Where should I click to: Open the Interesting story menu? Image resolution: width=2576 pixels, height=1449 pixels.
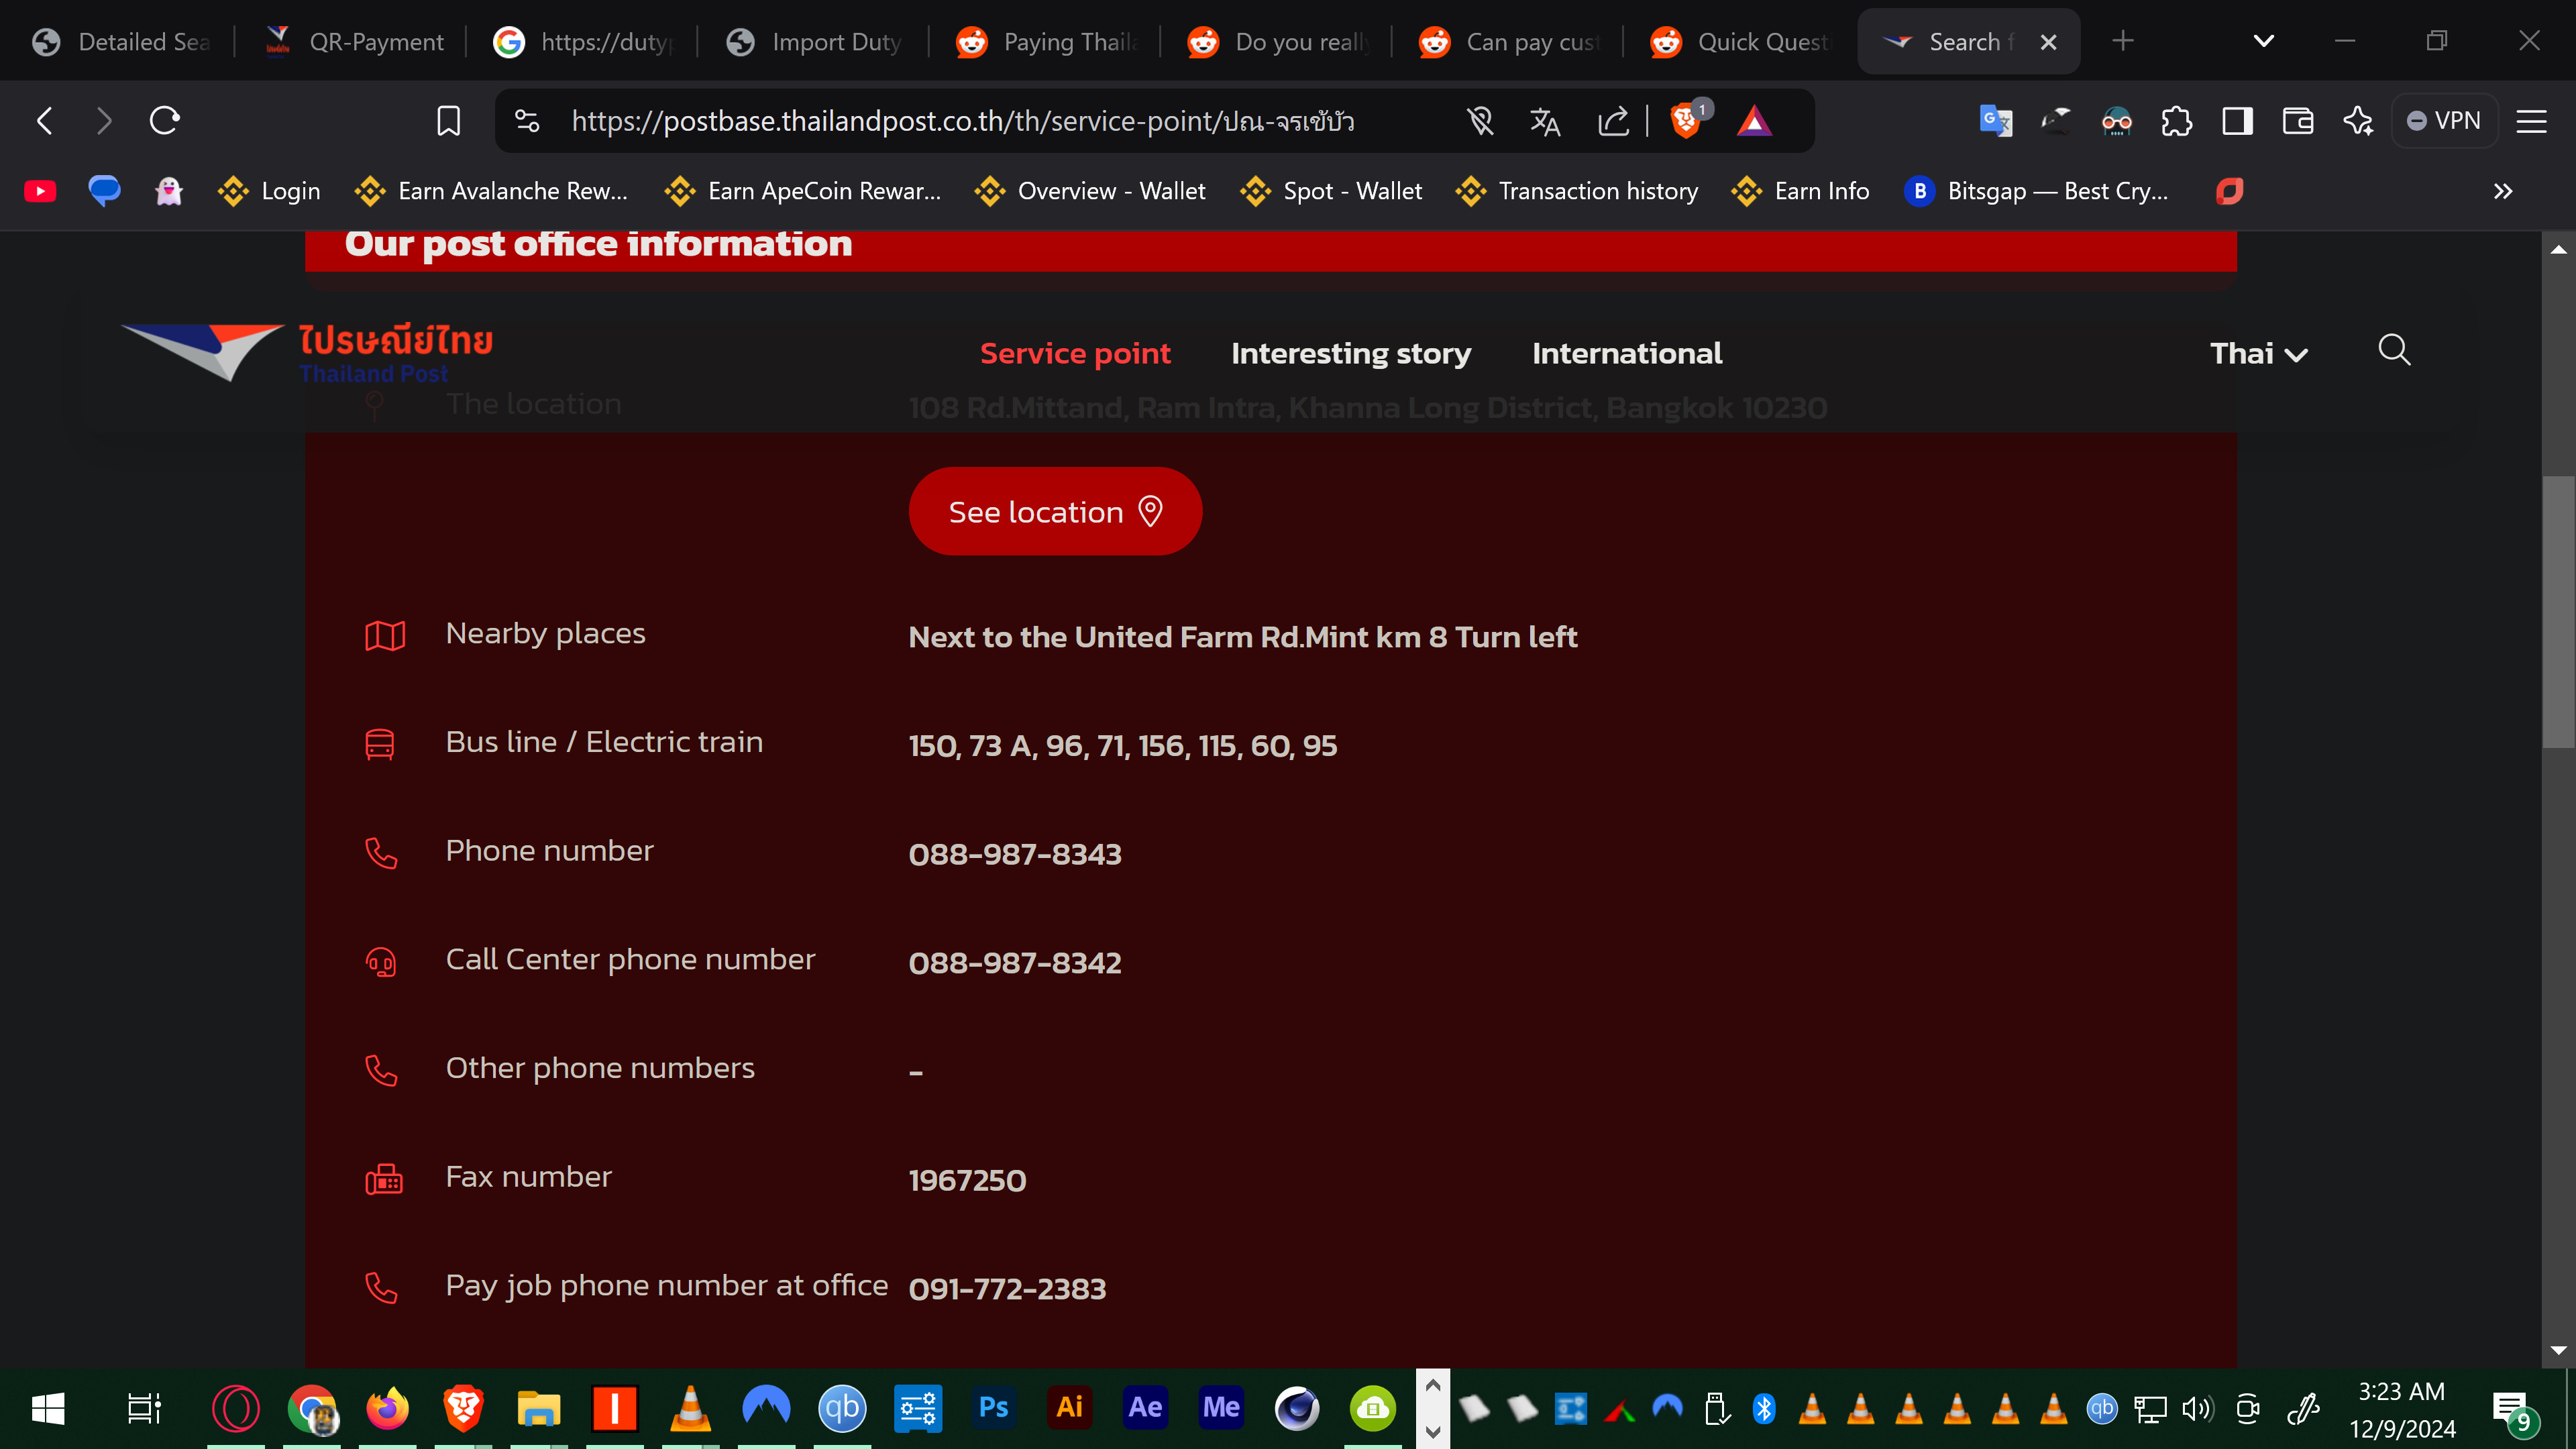tap(1351, 353)
